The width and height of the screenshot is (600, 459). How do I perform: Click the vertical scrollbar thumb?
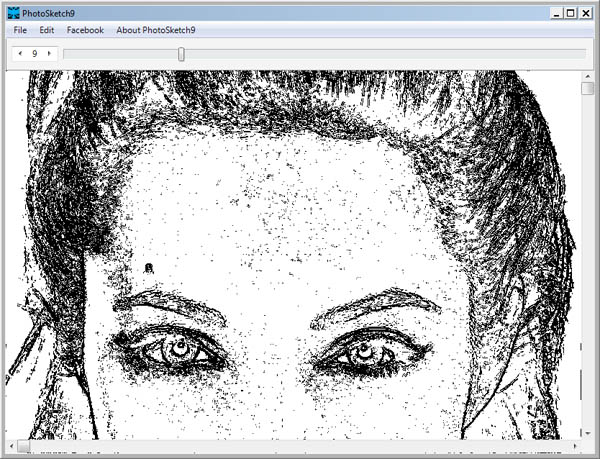[x=587, y=88]
